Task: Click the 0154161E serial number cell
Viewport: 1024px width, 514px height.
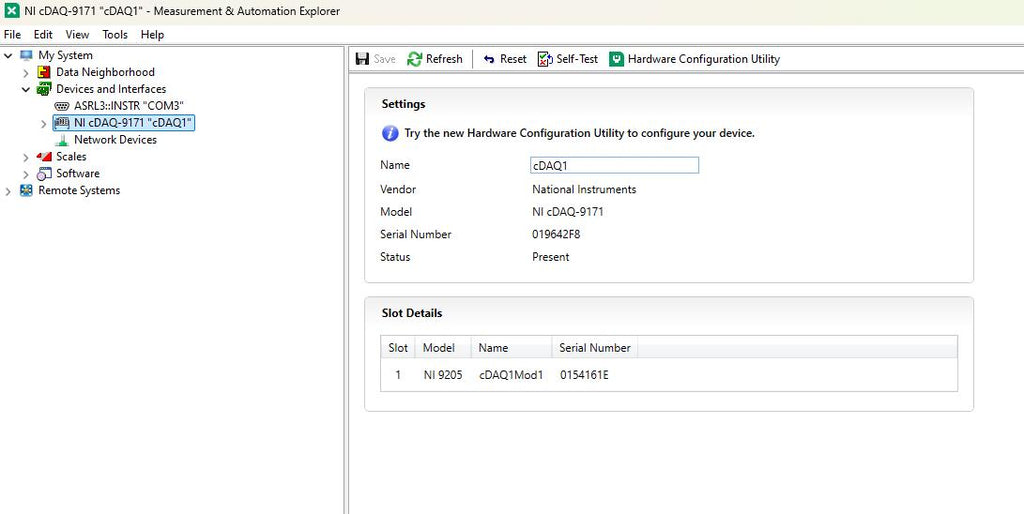Action: (x=584, y=376)
